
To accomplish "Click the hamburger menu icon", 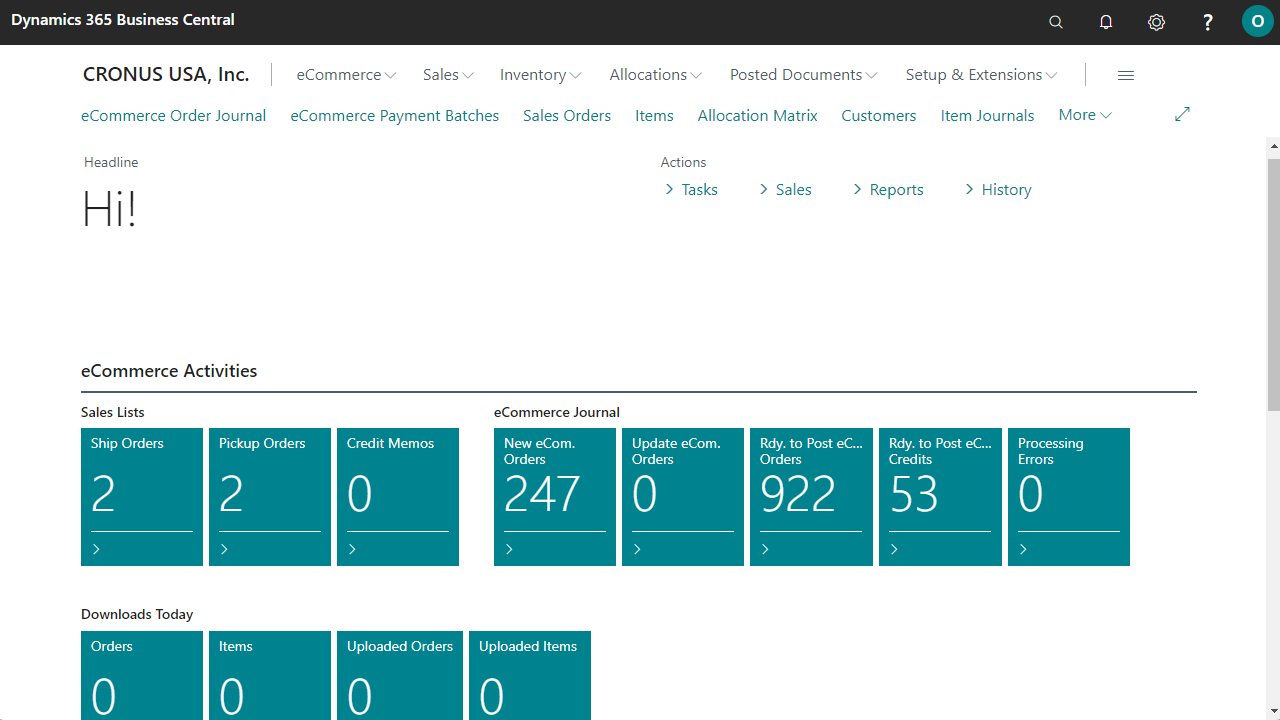I will pos(1126,75).
